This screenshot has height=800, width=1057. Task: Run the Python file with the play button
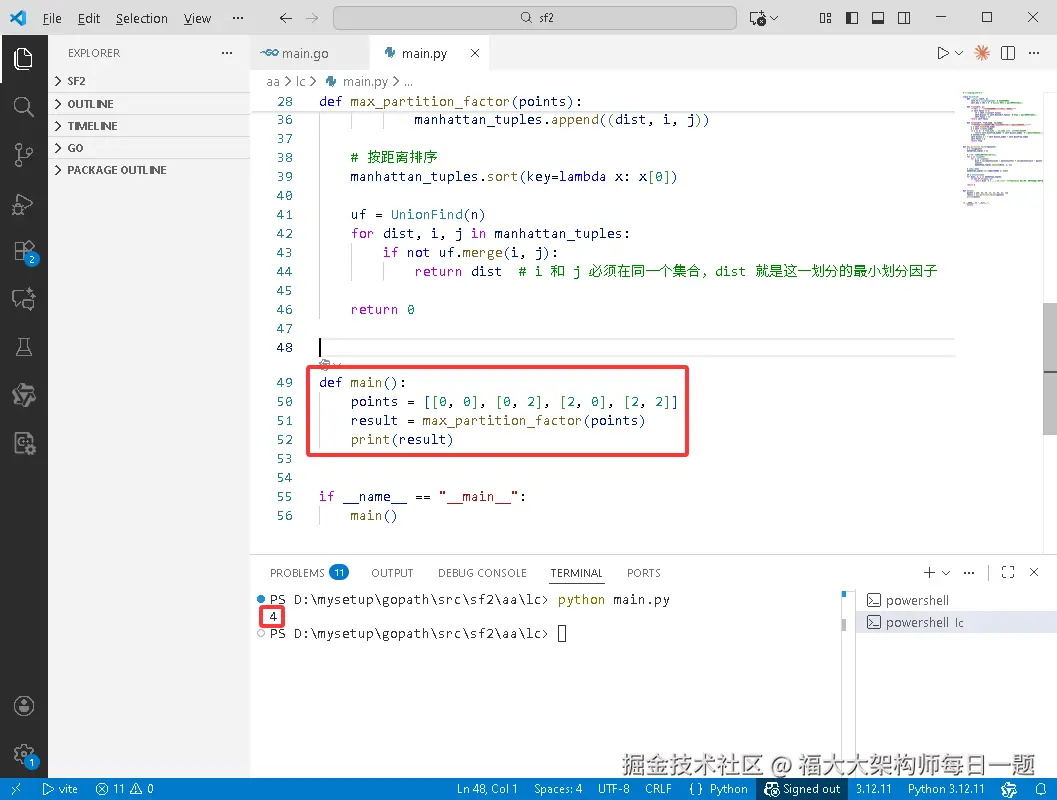click(942, 53)
